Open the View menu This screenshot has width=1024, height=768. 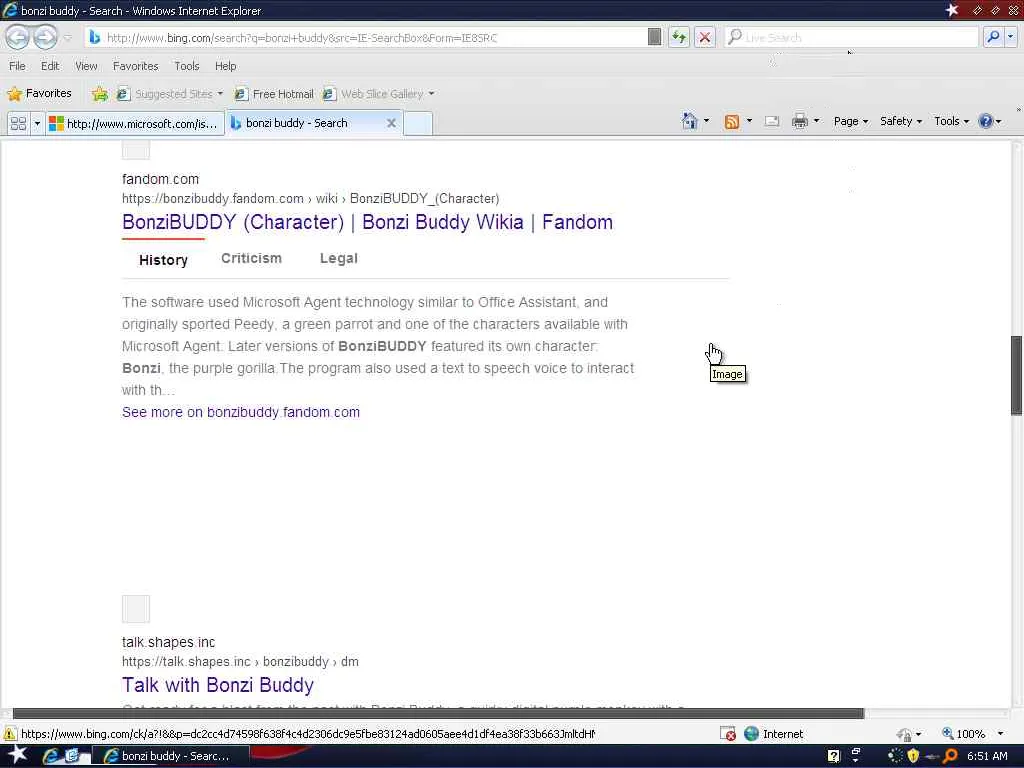(x=86, y=66)
